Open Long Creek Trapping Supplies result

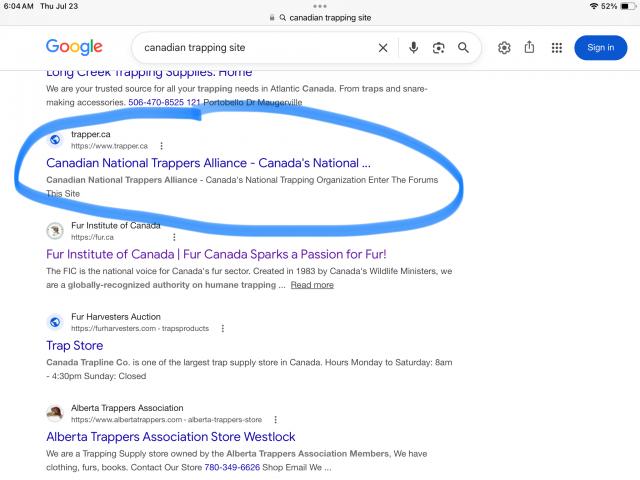click(149, 73)
